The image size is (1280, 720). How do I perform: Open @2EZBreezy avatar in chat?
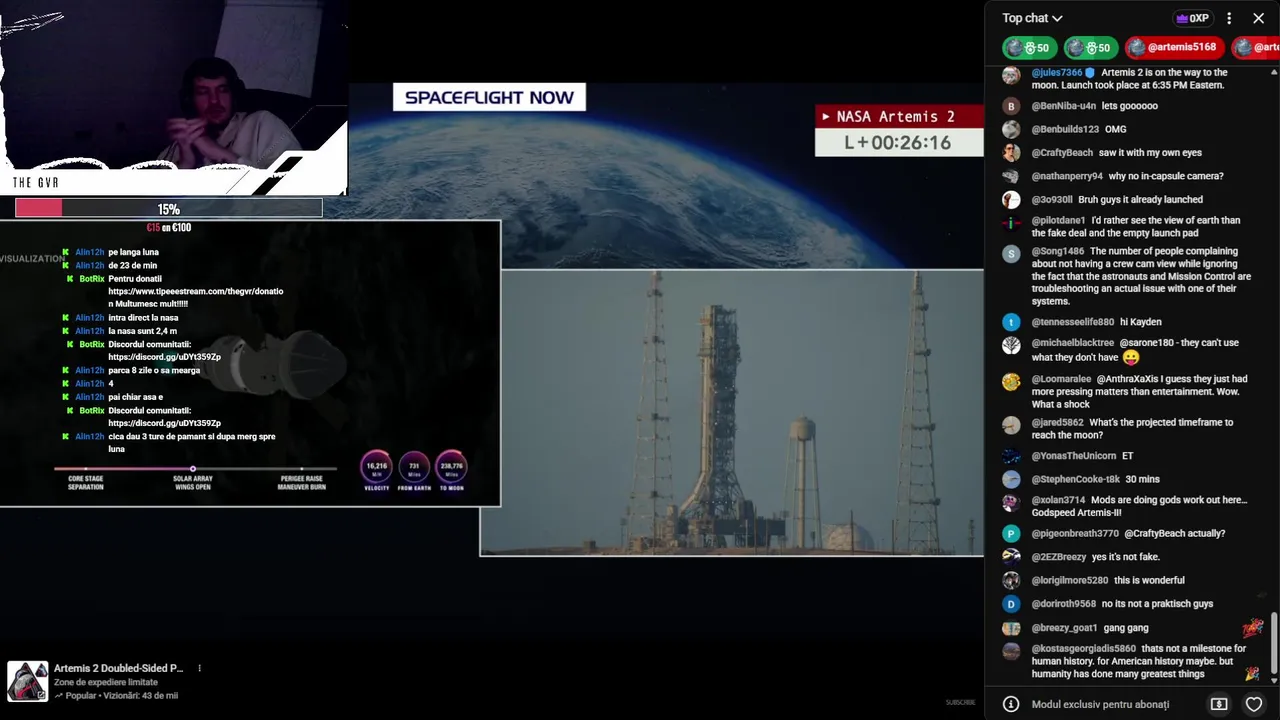[1011, 557]
